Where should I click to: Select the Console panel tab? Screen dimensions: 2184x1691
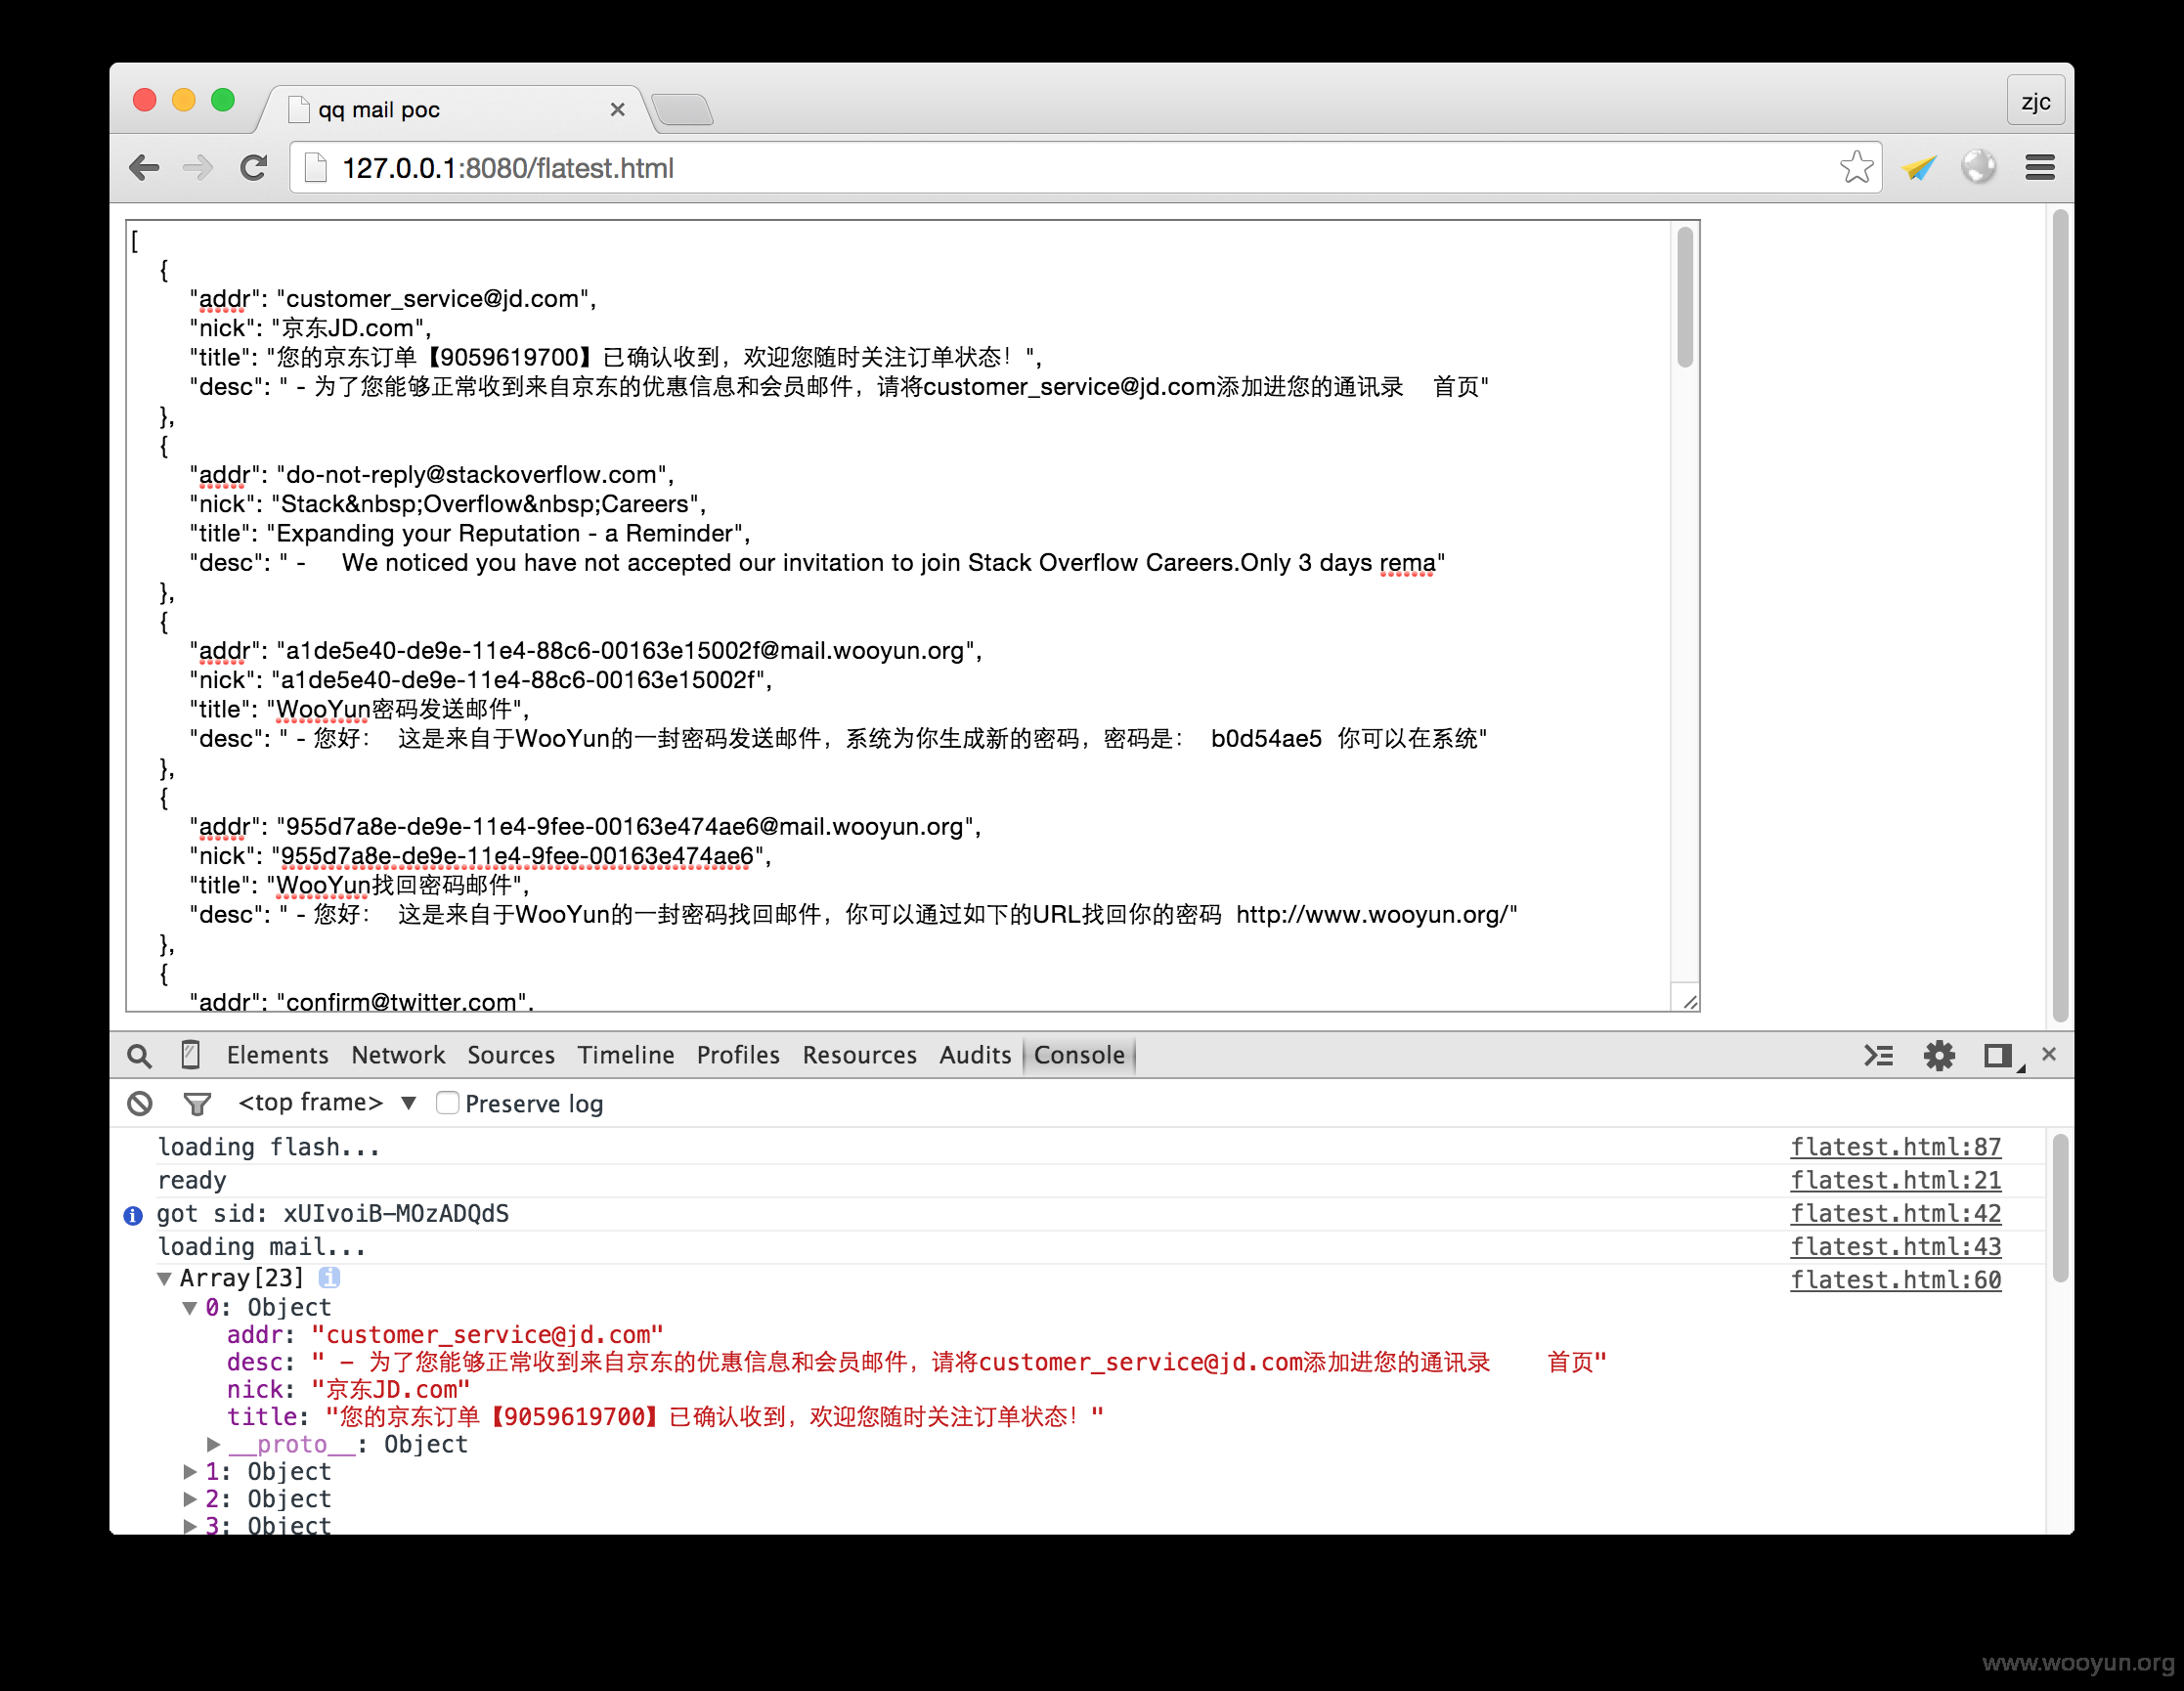click(x=1079, y=1055)
